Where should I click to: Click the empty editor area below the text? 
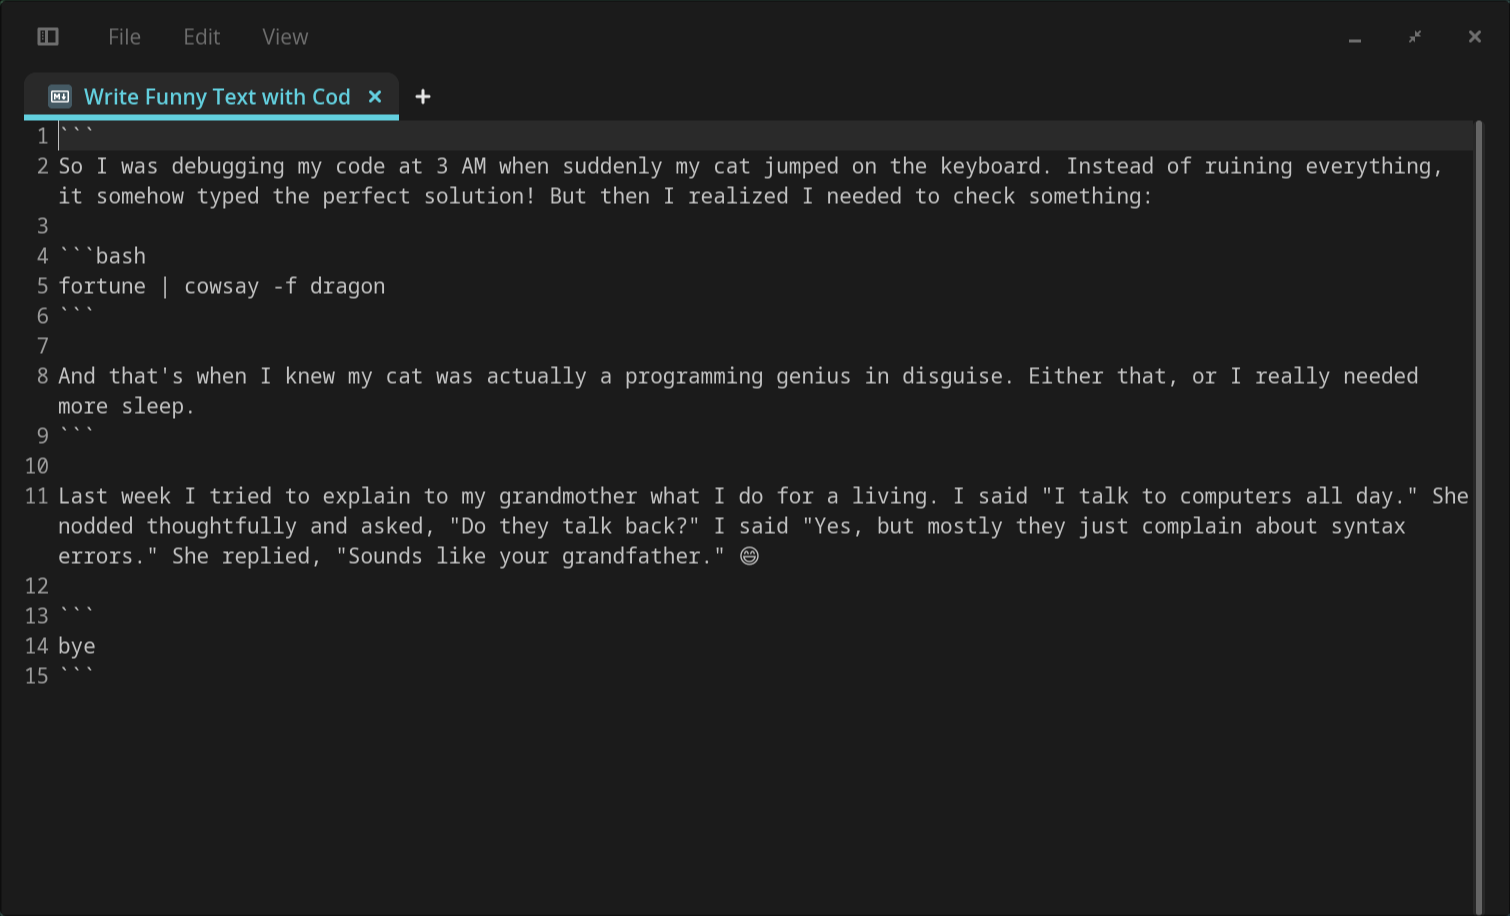(700, 800)
